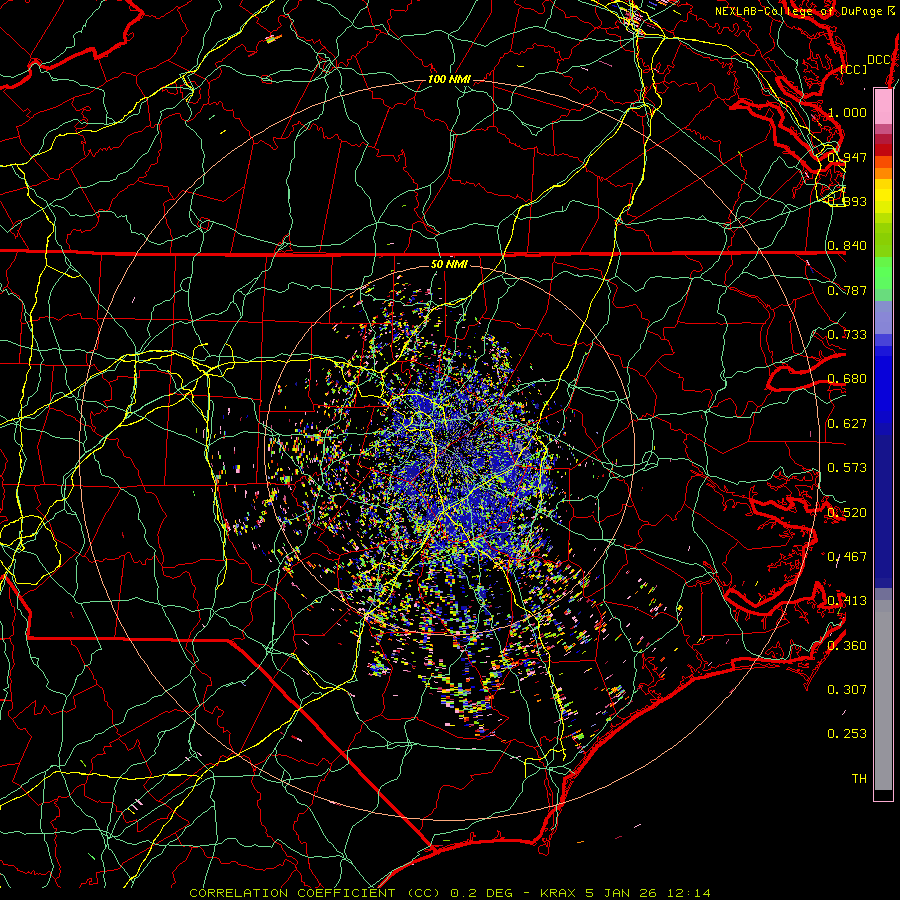Pick the bright green swatch in color bar

pos(883,274)
